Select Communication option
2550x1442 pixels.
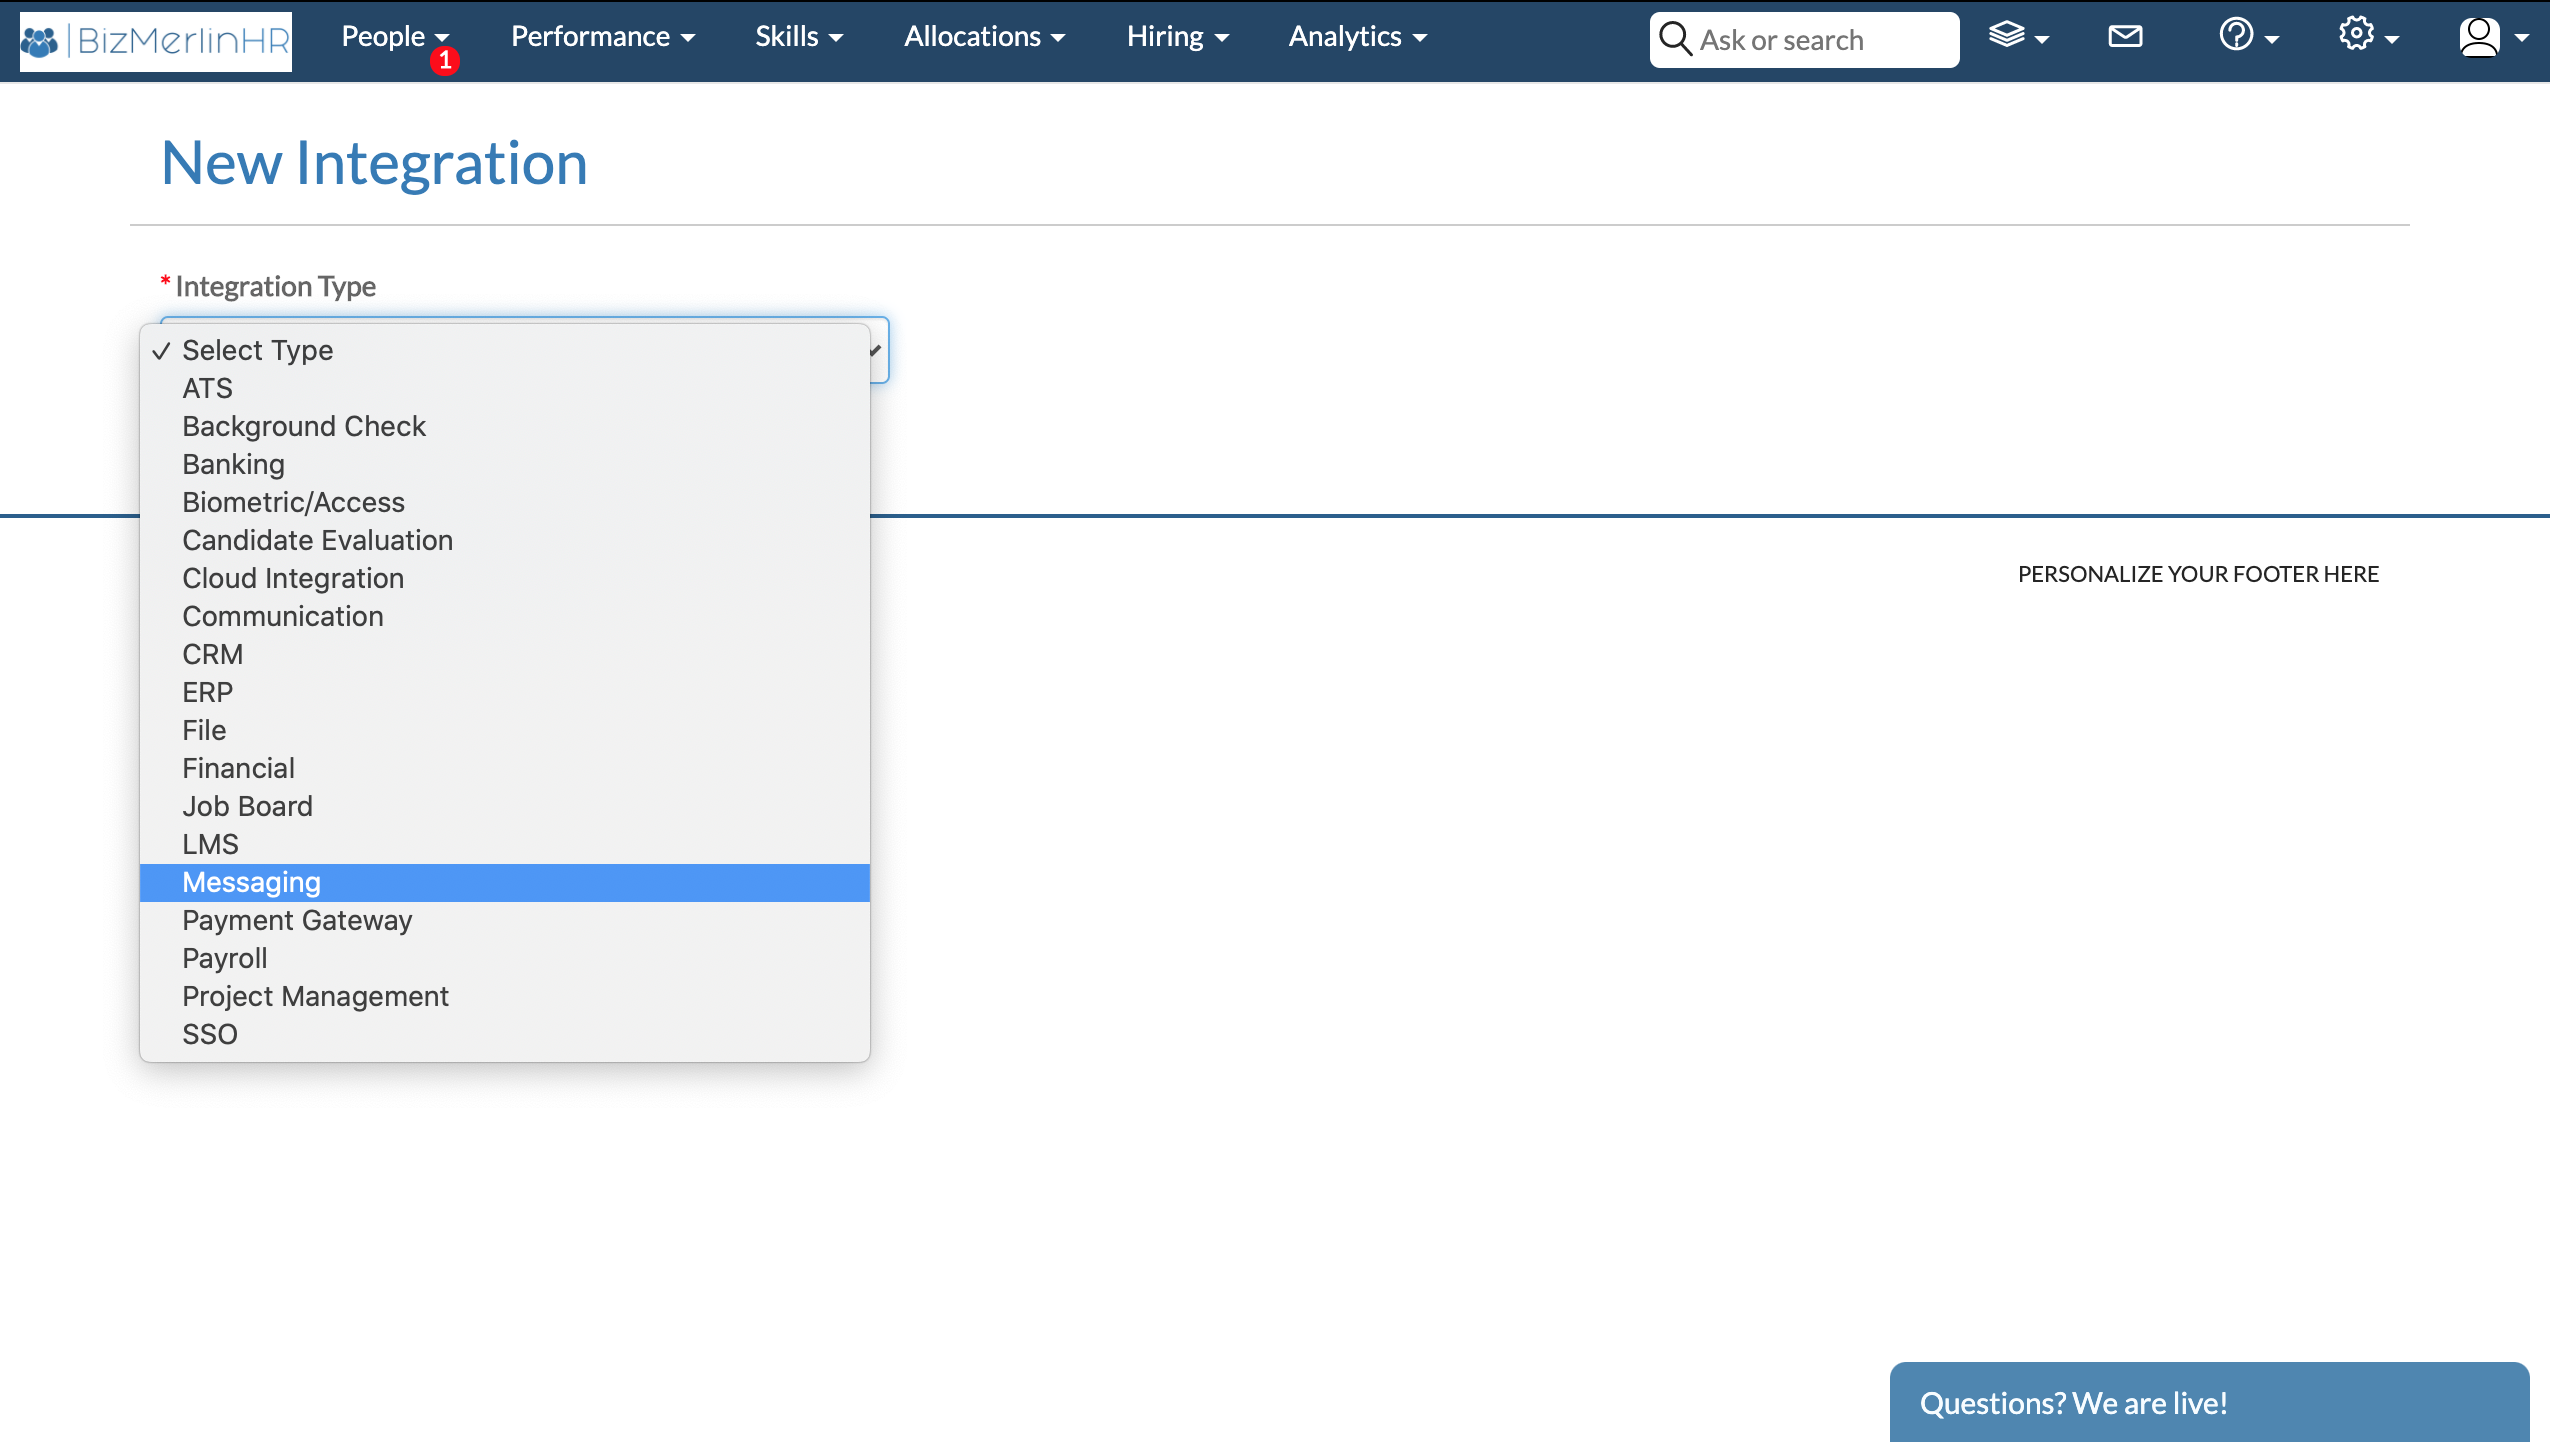pos(505,616)
